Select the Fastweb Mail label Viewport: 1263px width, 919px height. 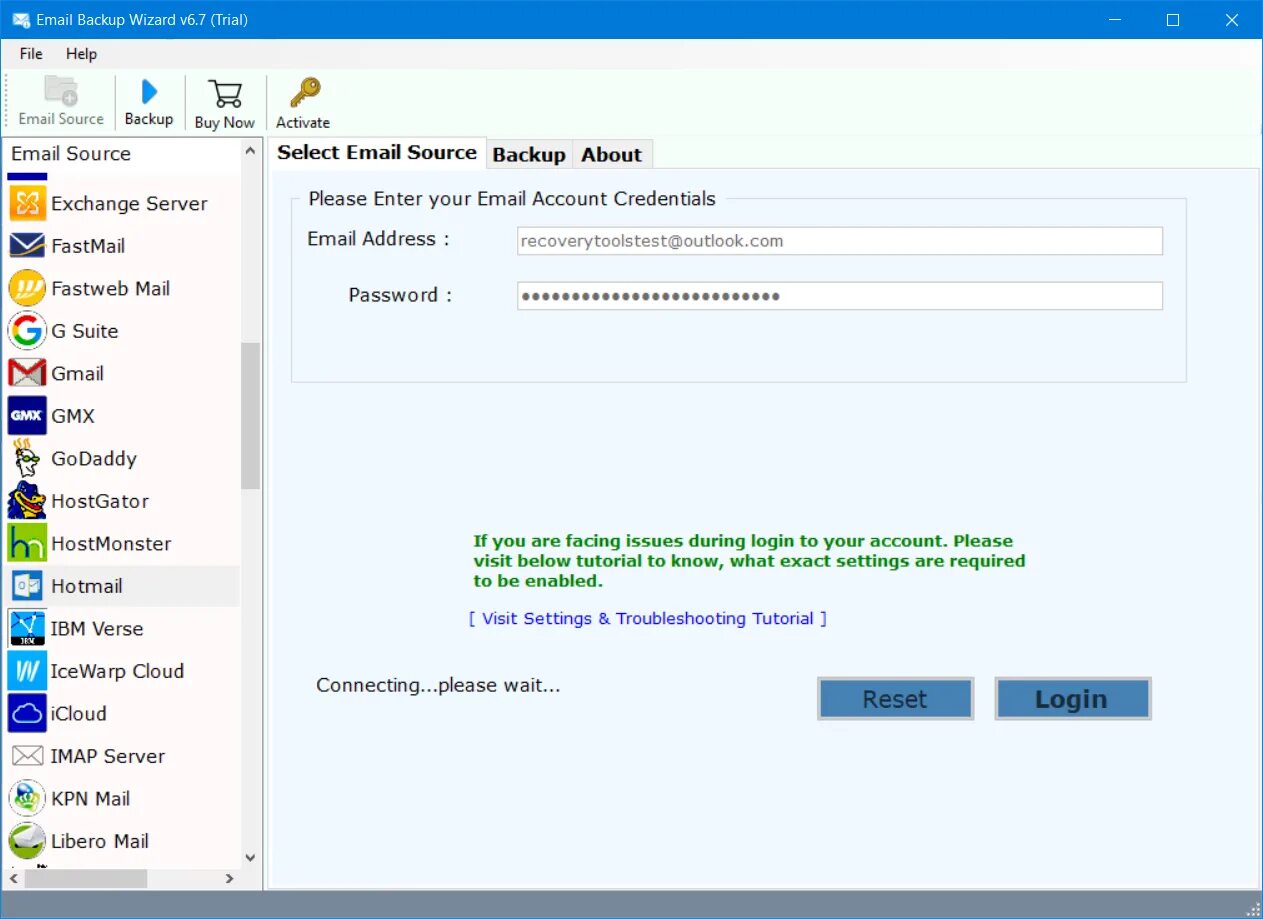click(111, 288)
